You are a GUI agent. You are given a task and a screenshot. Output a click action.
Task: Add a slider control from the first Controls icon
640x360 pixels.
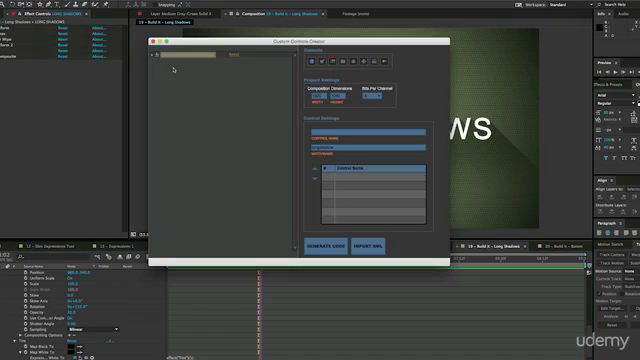point(312,61)
